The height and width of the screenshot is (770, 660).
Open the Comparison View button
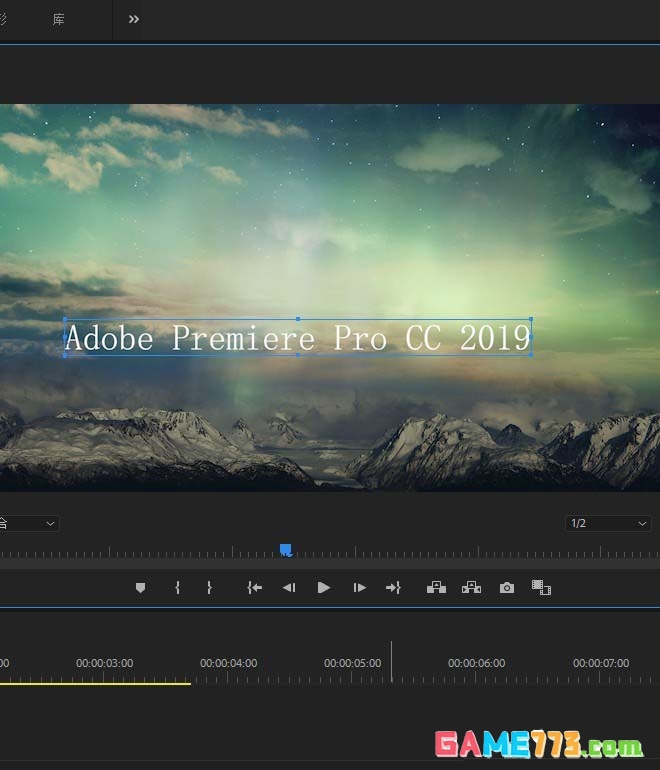(541, 587)
